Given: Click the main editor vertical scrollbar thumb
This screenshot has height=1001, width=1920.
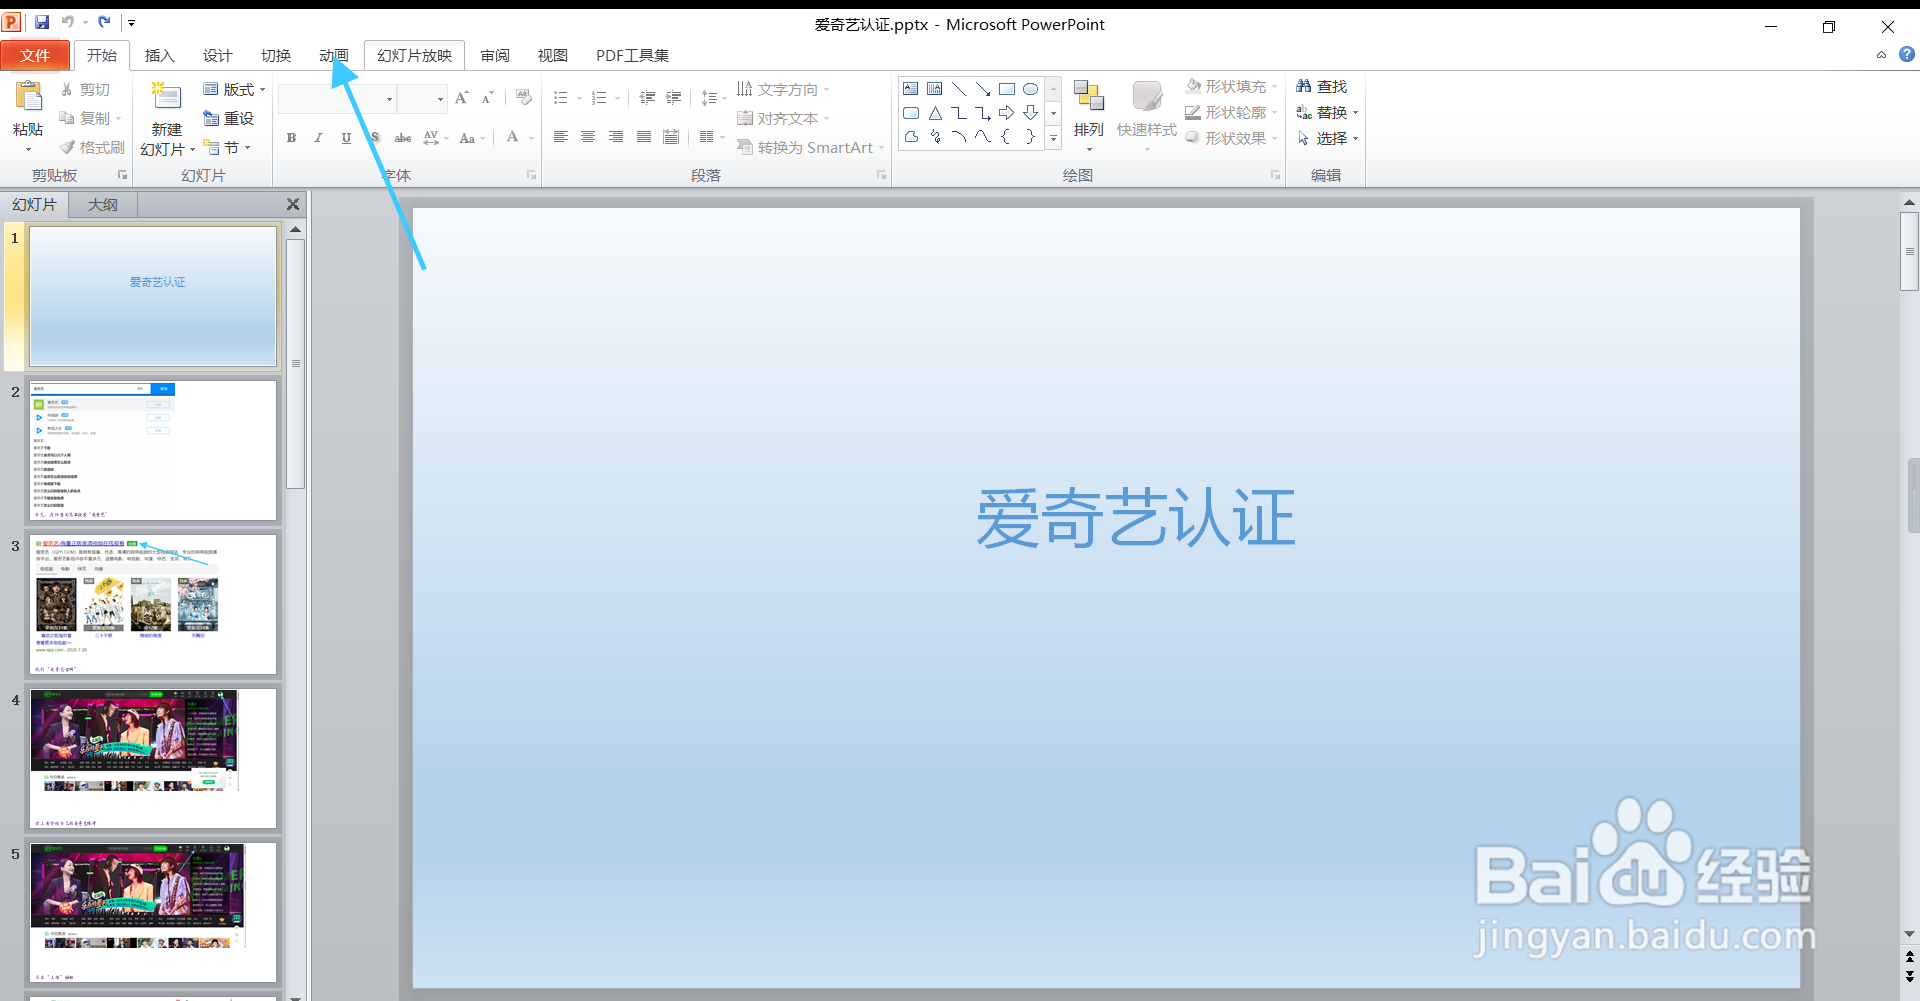Looking at the screenshot, I should tap(1910, 251).
